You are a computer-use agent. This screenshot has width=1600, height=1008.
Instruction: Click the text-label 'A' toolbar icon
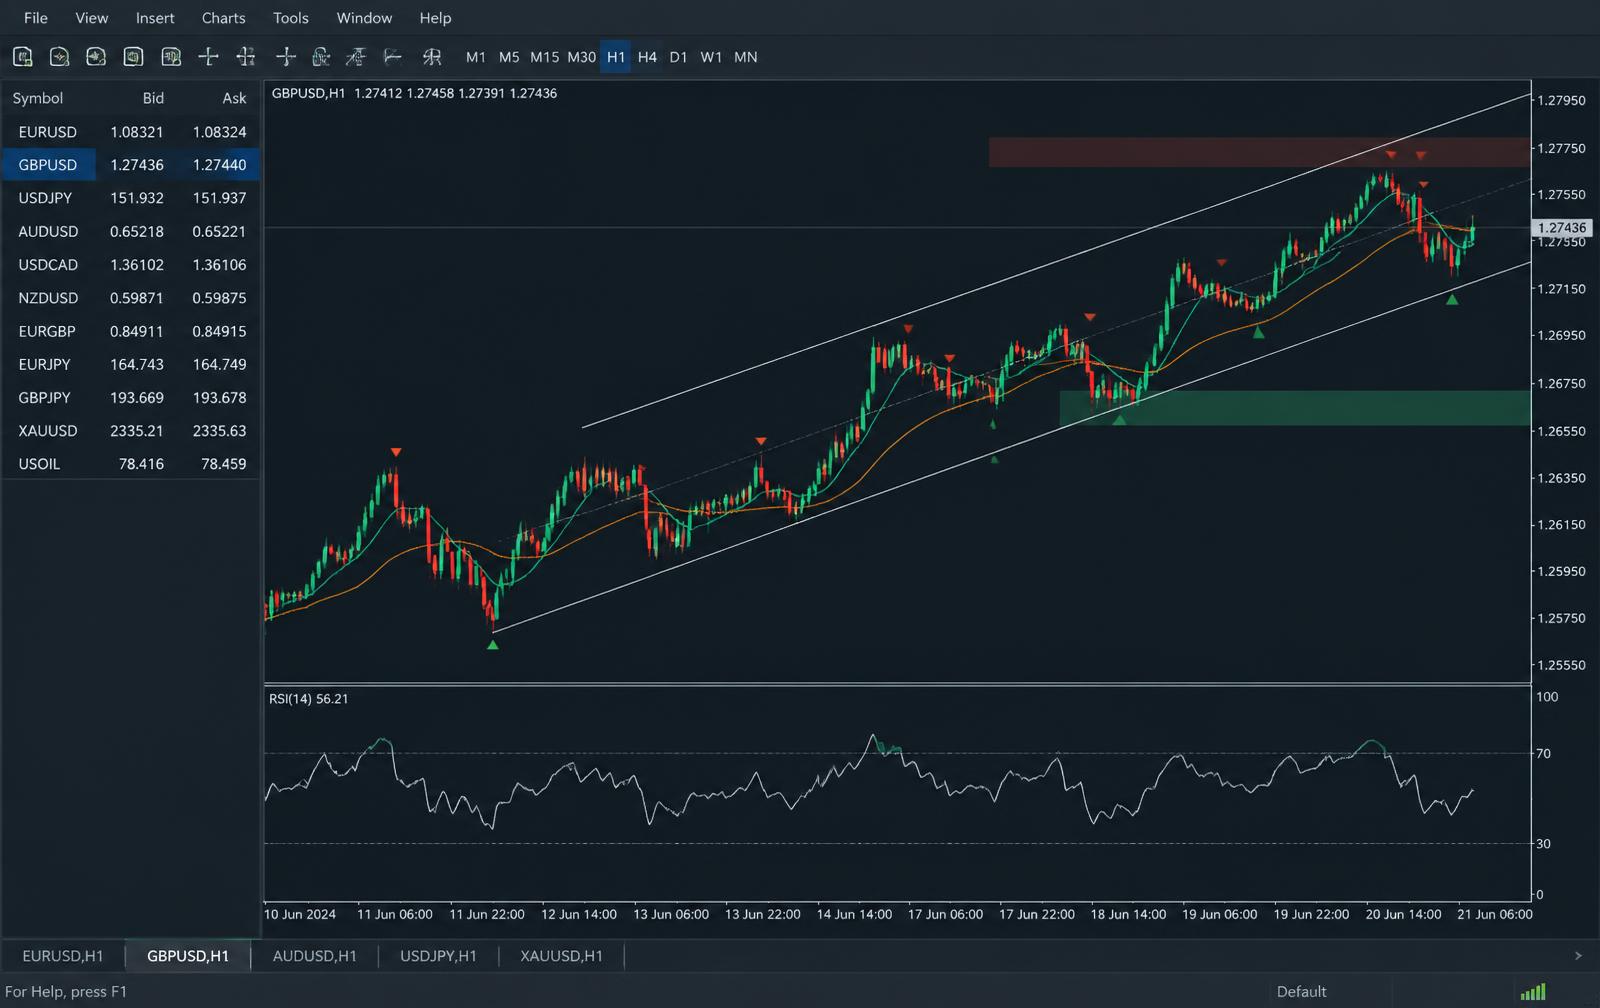coord(356,57)
